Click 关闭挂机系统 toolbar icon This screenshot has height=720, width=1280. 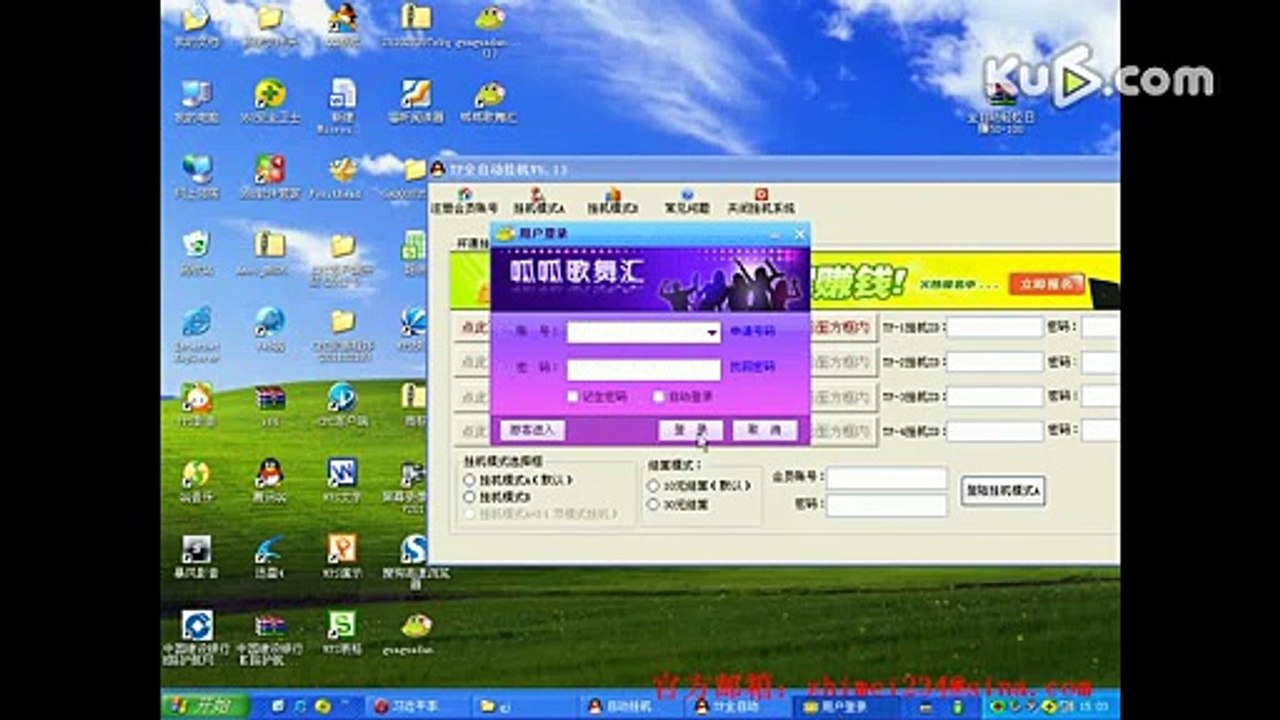pyautogui.click(x=761, y=201)
